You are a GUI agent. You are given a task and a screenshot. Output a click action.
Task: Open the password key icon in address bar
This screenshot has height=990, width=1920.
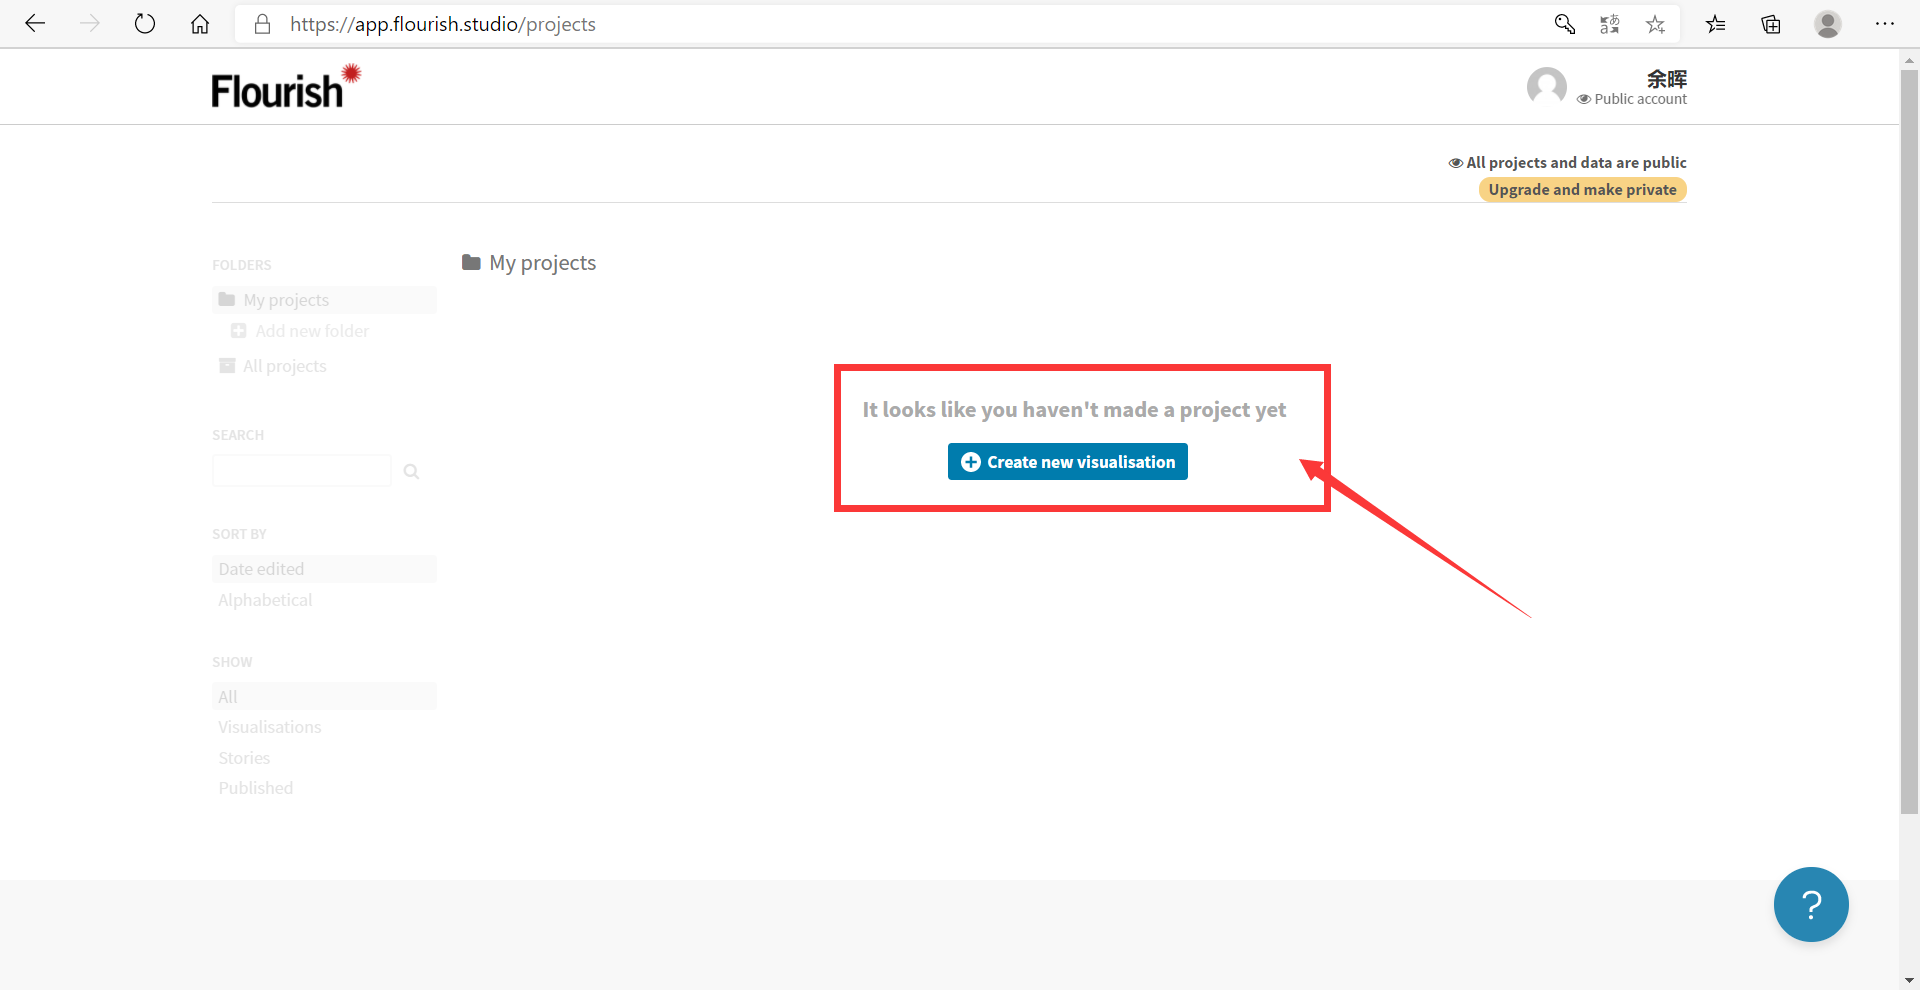click(1565, 24)
